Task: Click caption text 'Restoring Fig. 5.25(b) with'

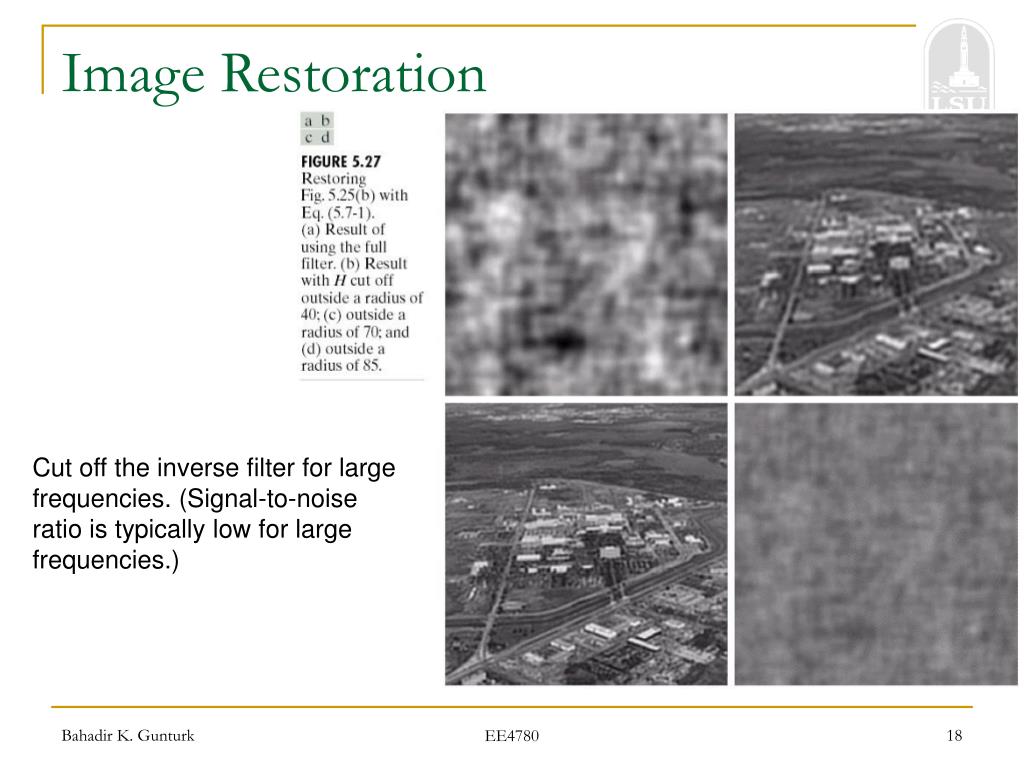Action: 354,187
